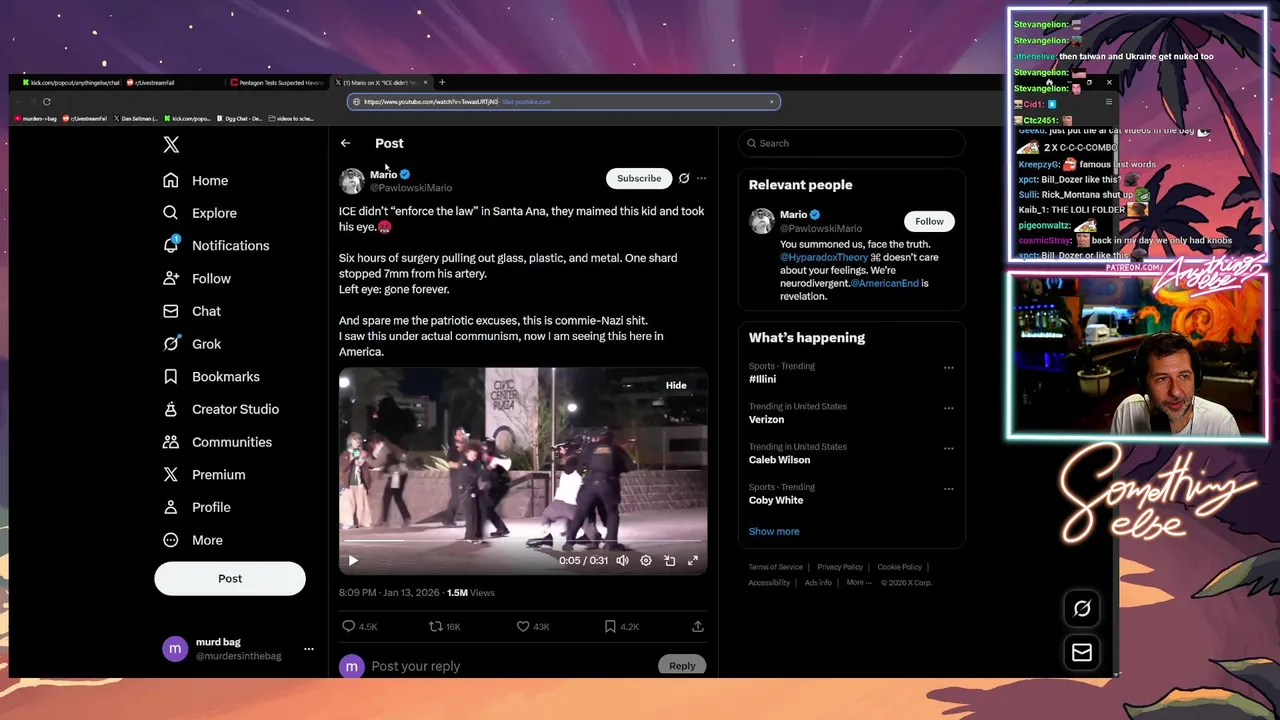Follow Mario in Relevant people
This screenshot has height=720, width=1280.
929,221
